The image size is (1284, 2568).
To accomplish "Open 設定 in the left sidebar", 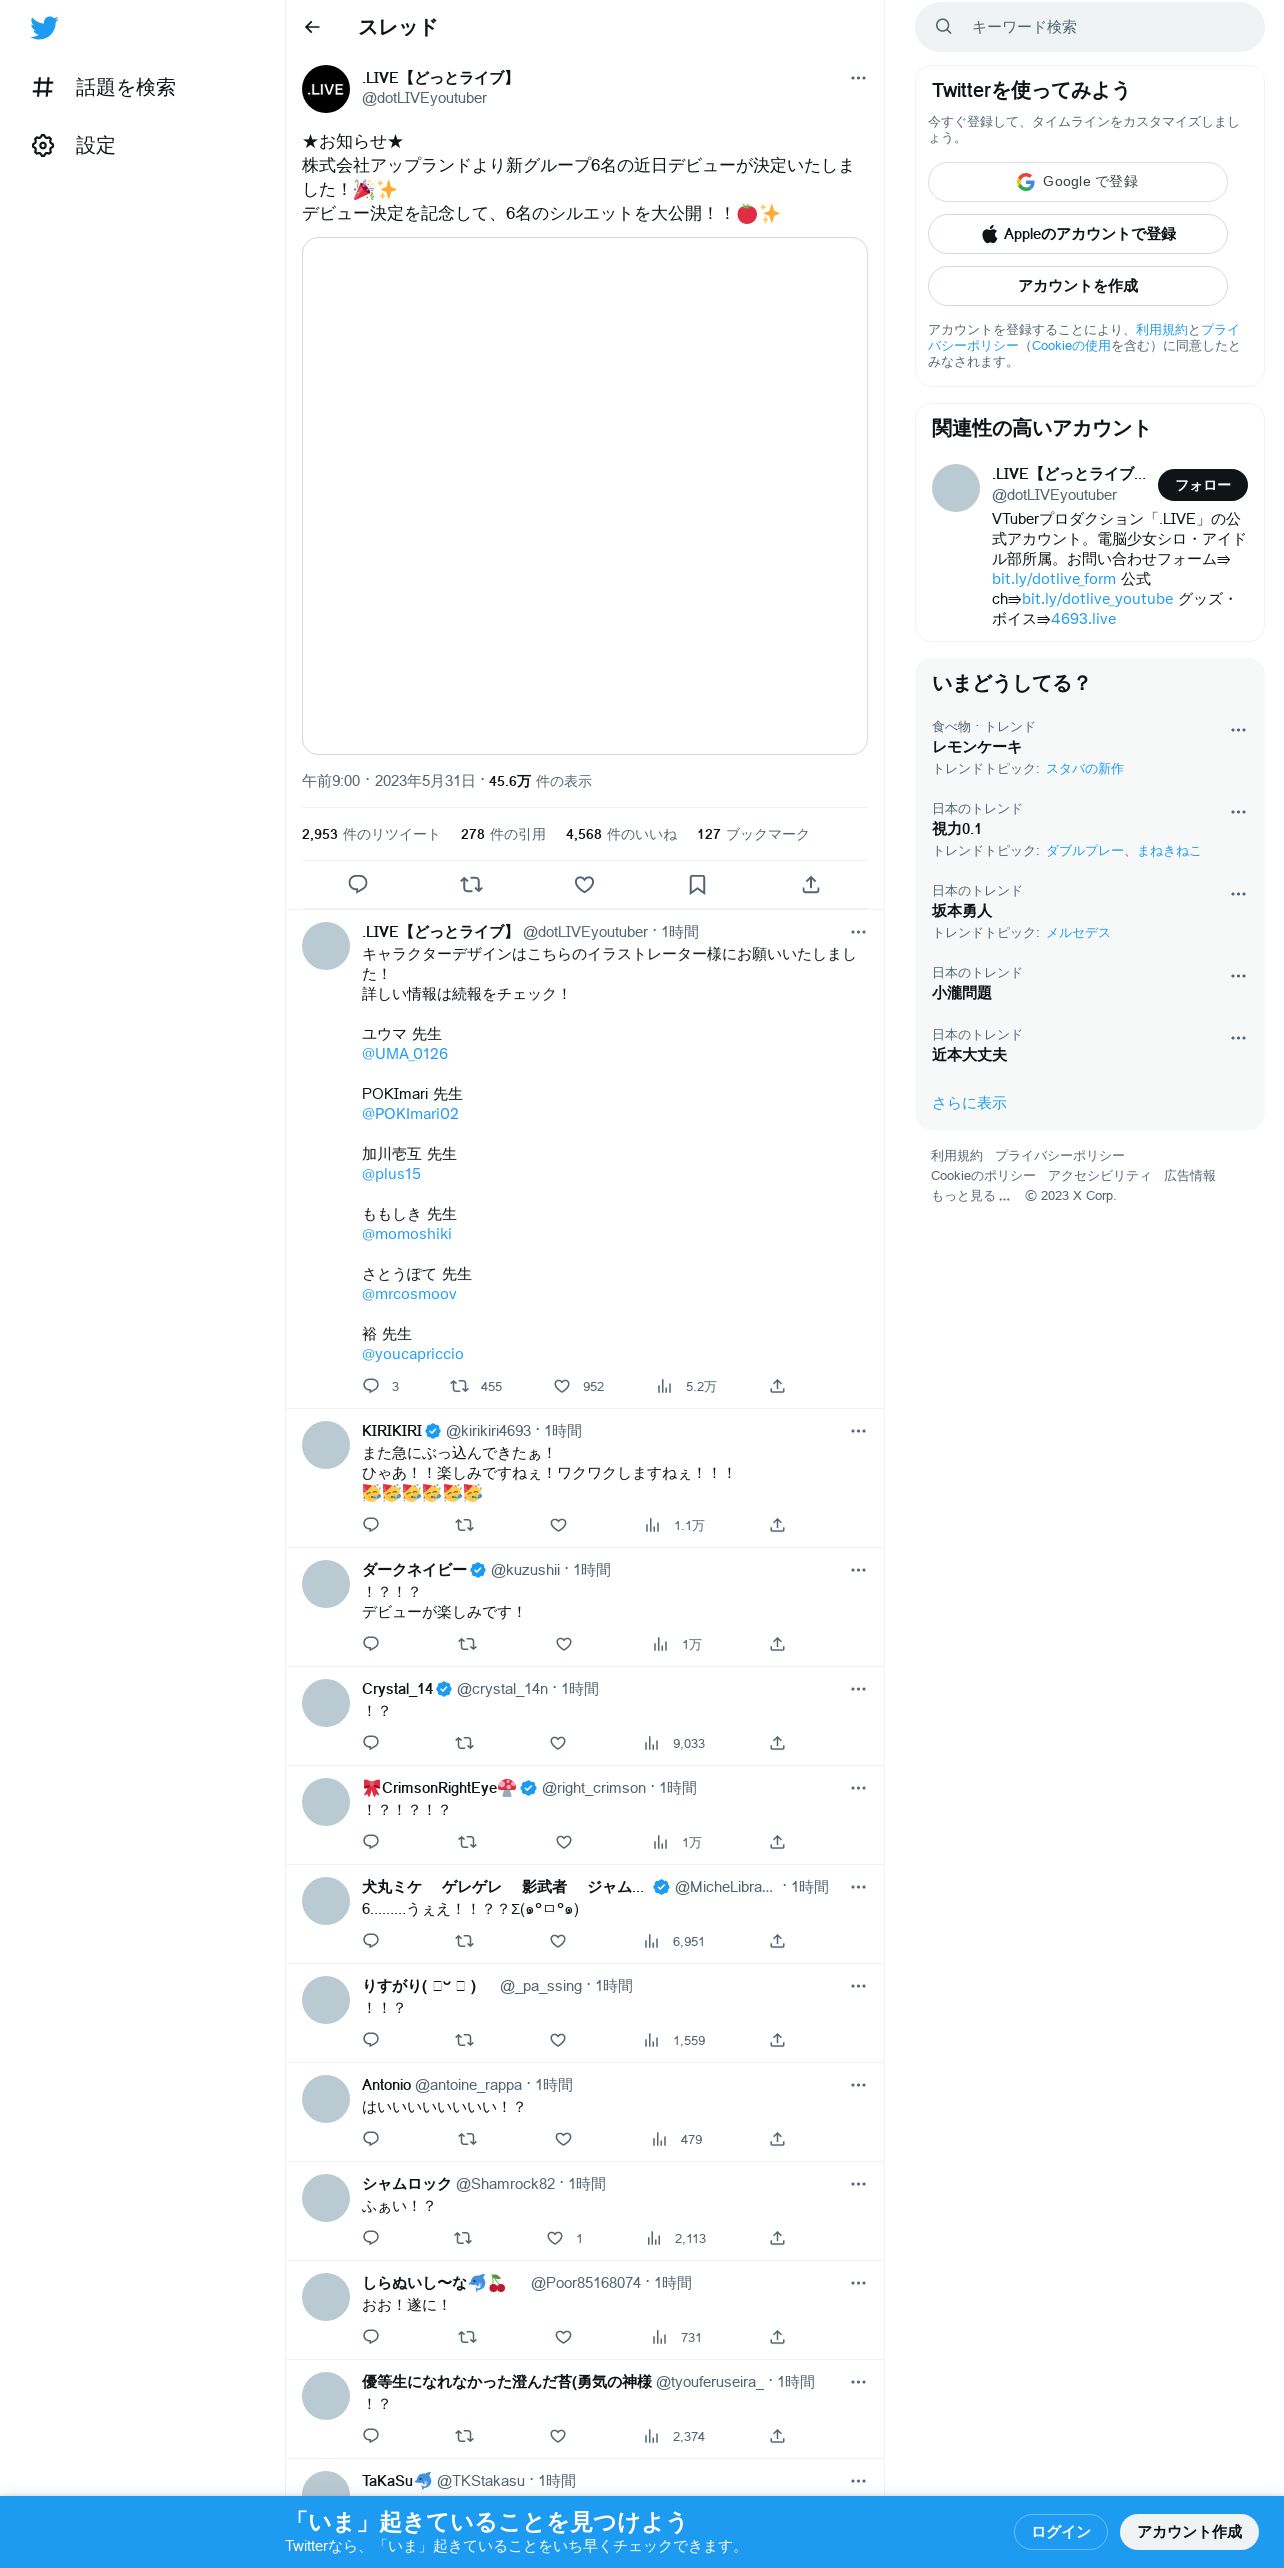I will click(x=74, y=146).
